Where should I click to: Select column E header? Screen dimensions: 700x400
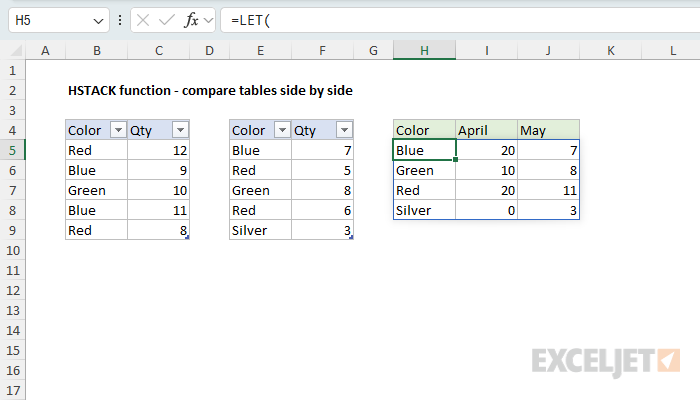pos(260,50)
